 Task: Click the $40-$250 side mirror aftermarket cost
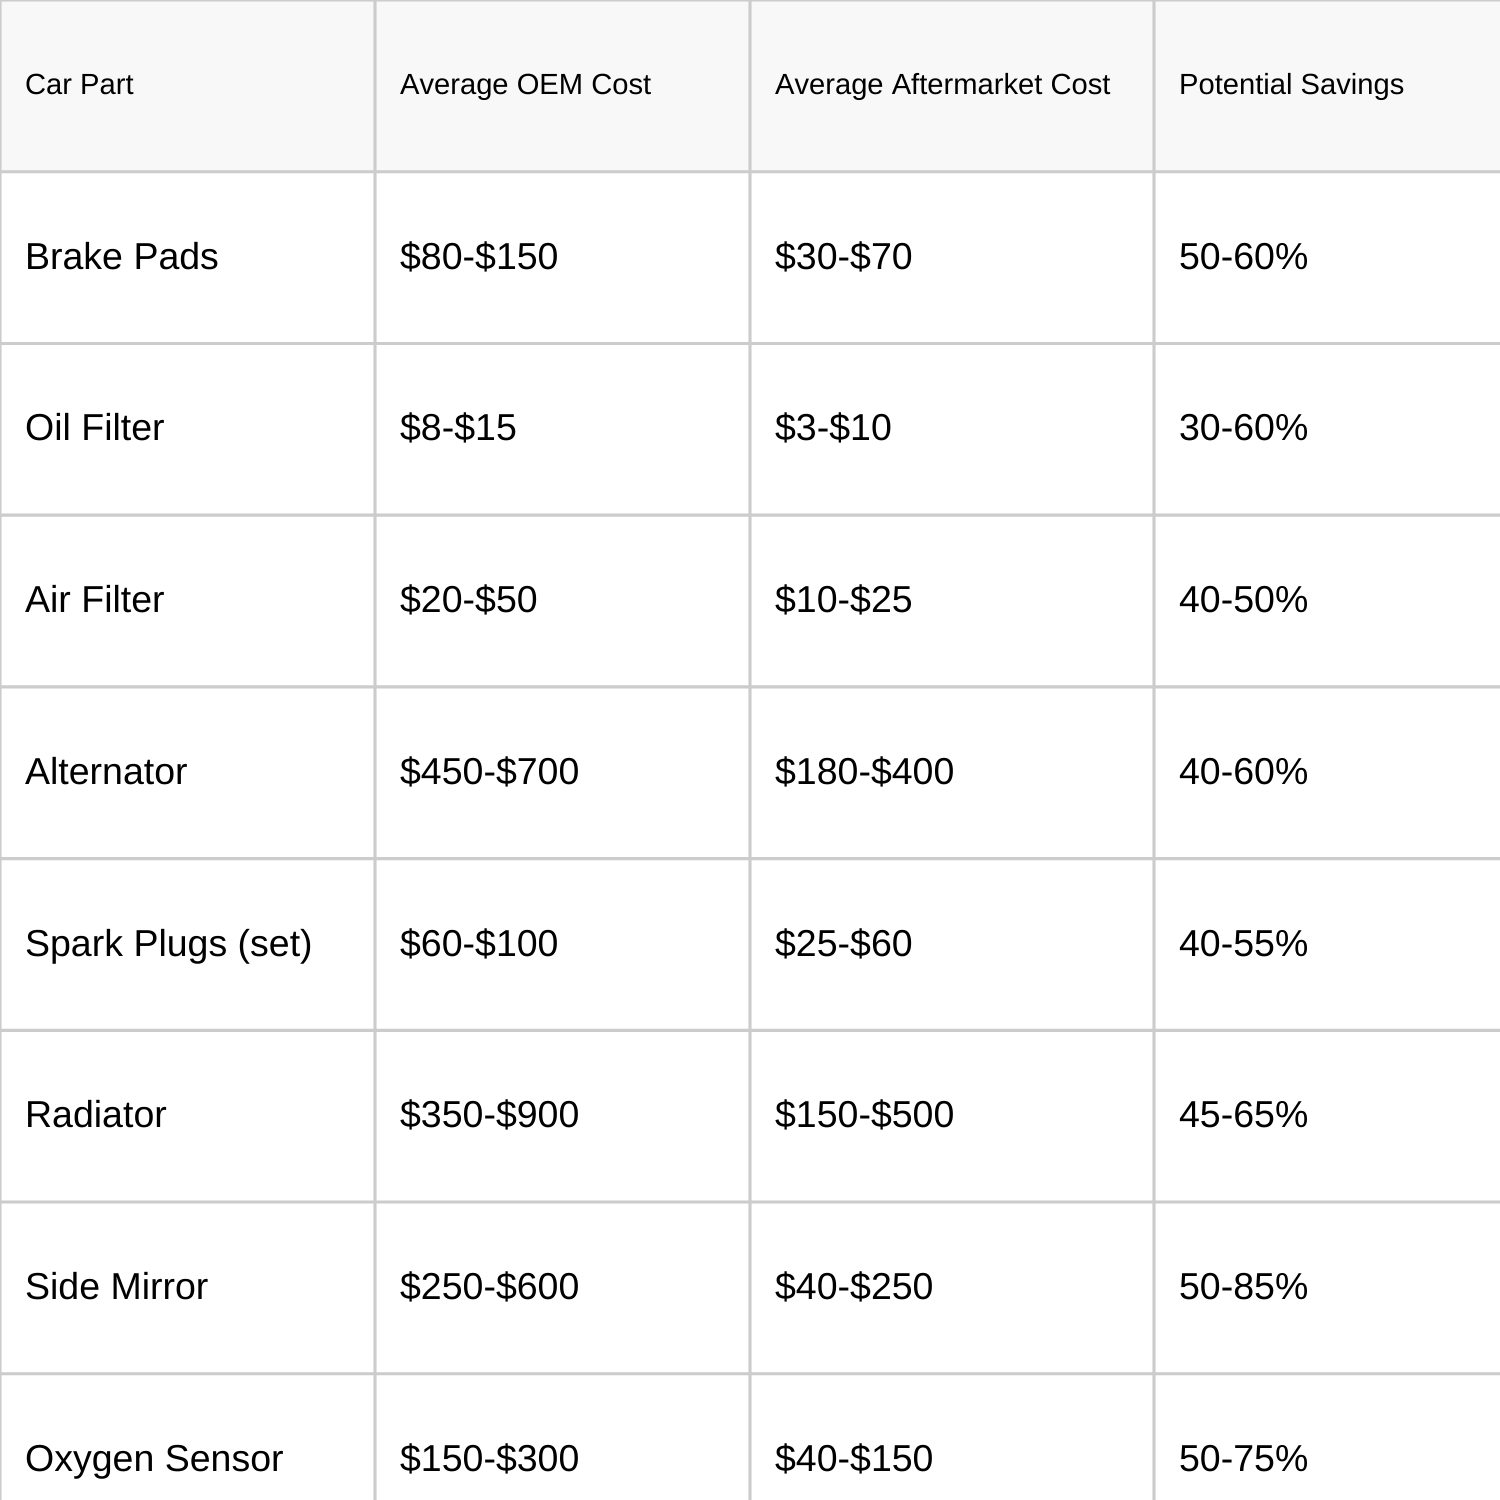[x=854, y=1287]
